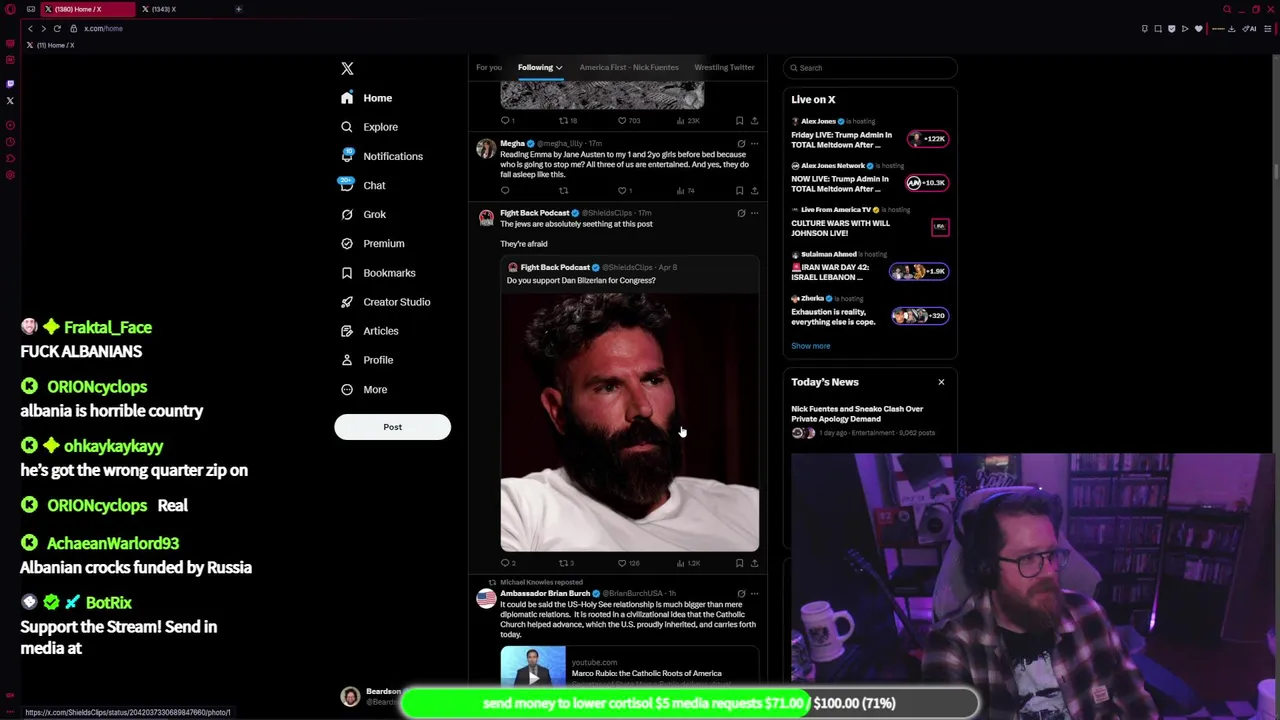
Task: Repost Megha's post
Action: [x=563, y=190]
